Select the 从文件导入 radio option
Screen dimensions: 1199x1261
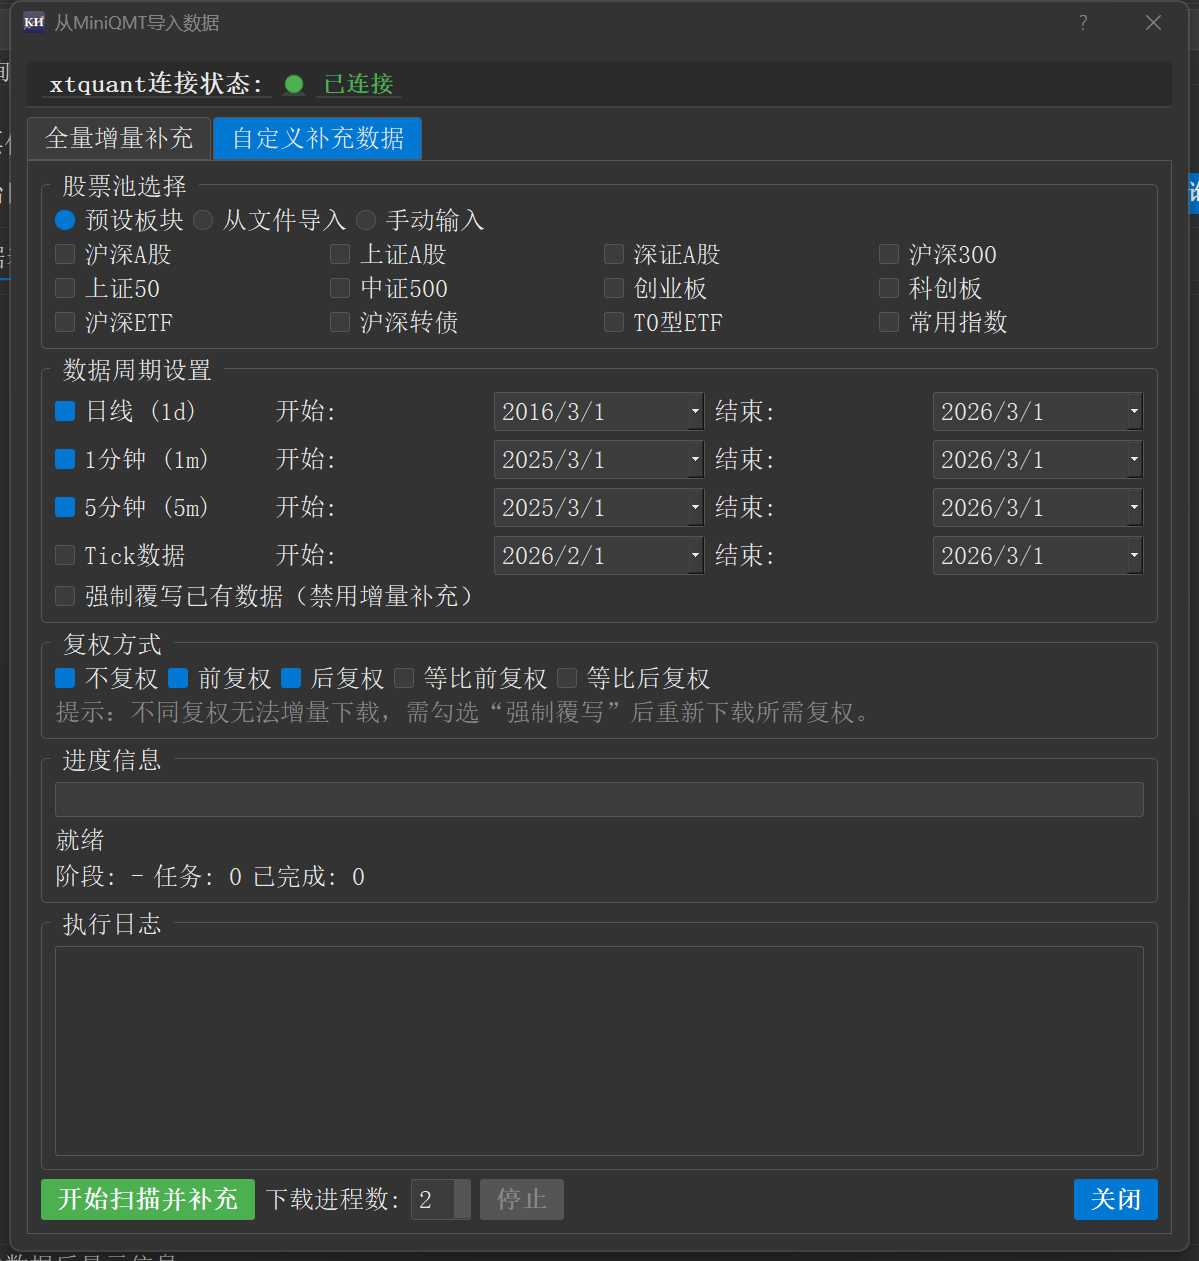pos(203,220)
